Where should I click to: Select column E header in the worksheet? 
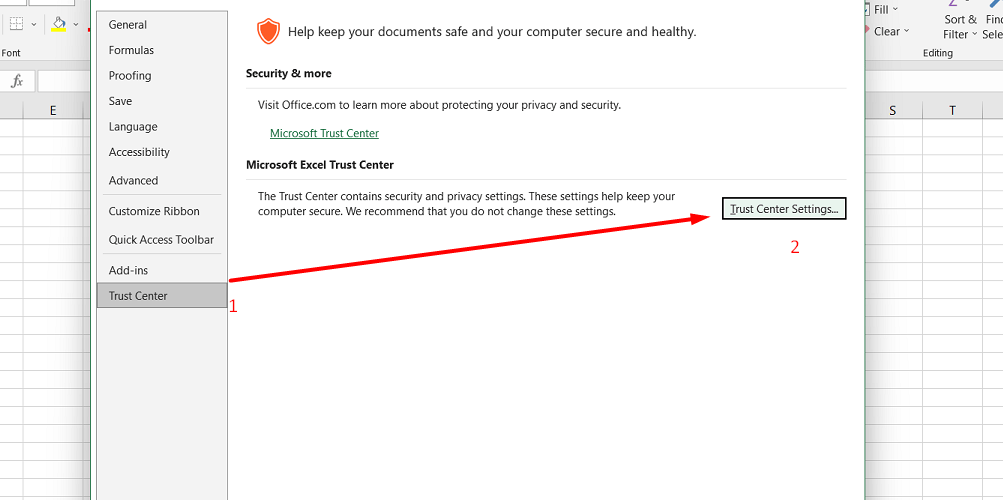[53, 111]
